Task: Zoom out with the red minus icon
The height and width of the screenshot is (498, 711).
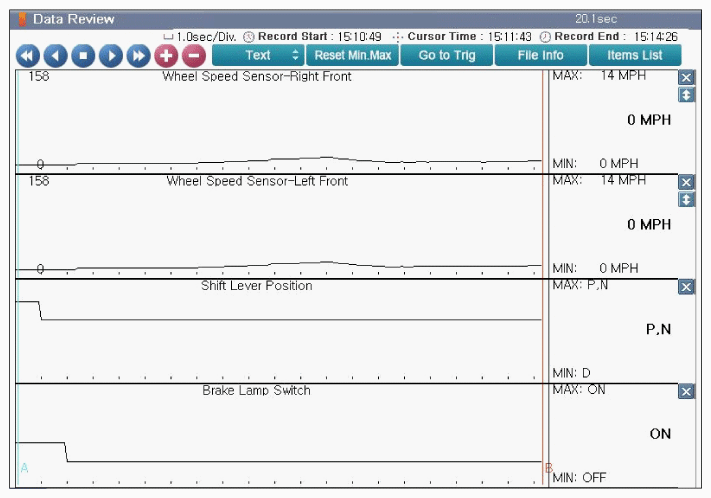Action: (194, 56)
